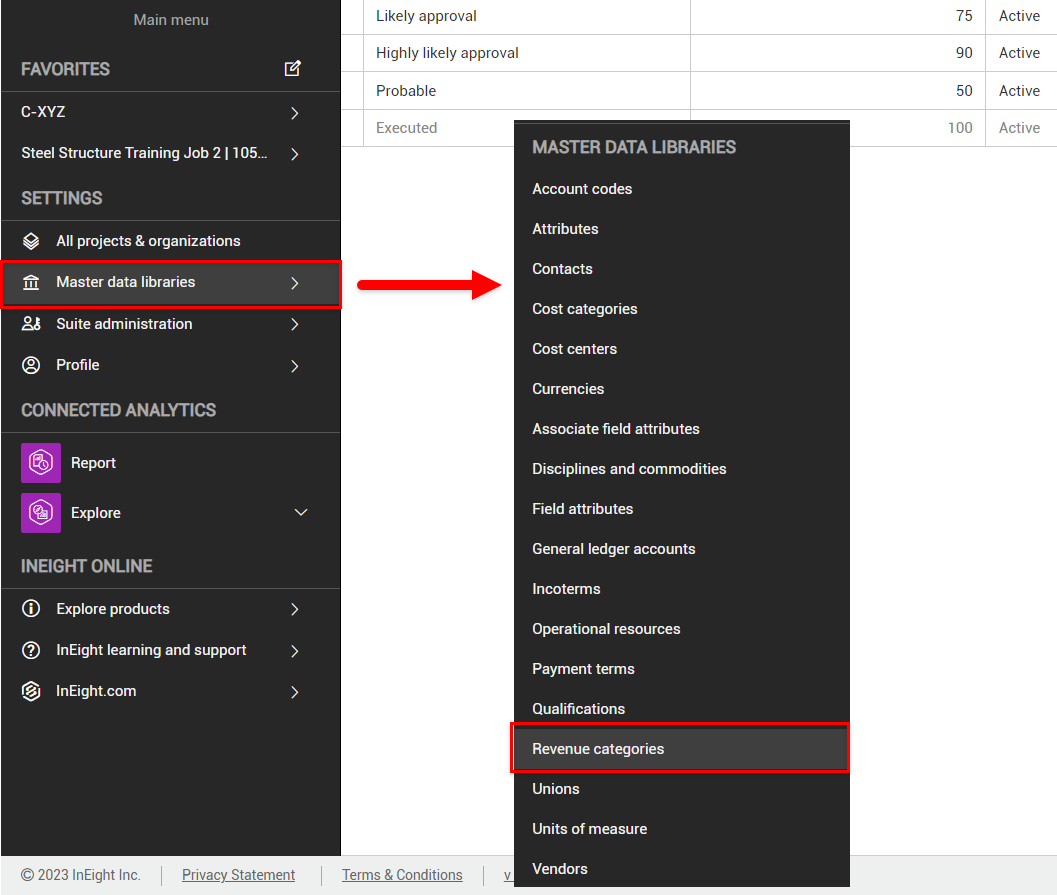Select Revenue categories from the library menu
Image resolution: width=1057 pixels, height=895 pixels.
coord(598,749)
